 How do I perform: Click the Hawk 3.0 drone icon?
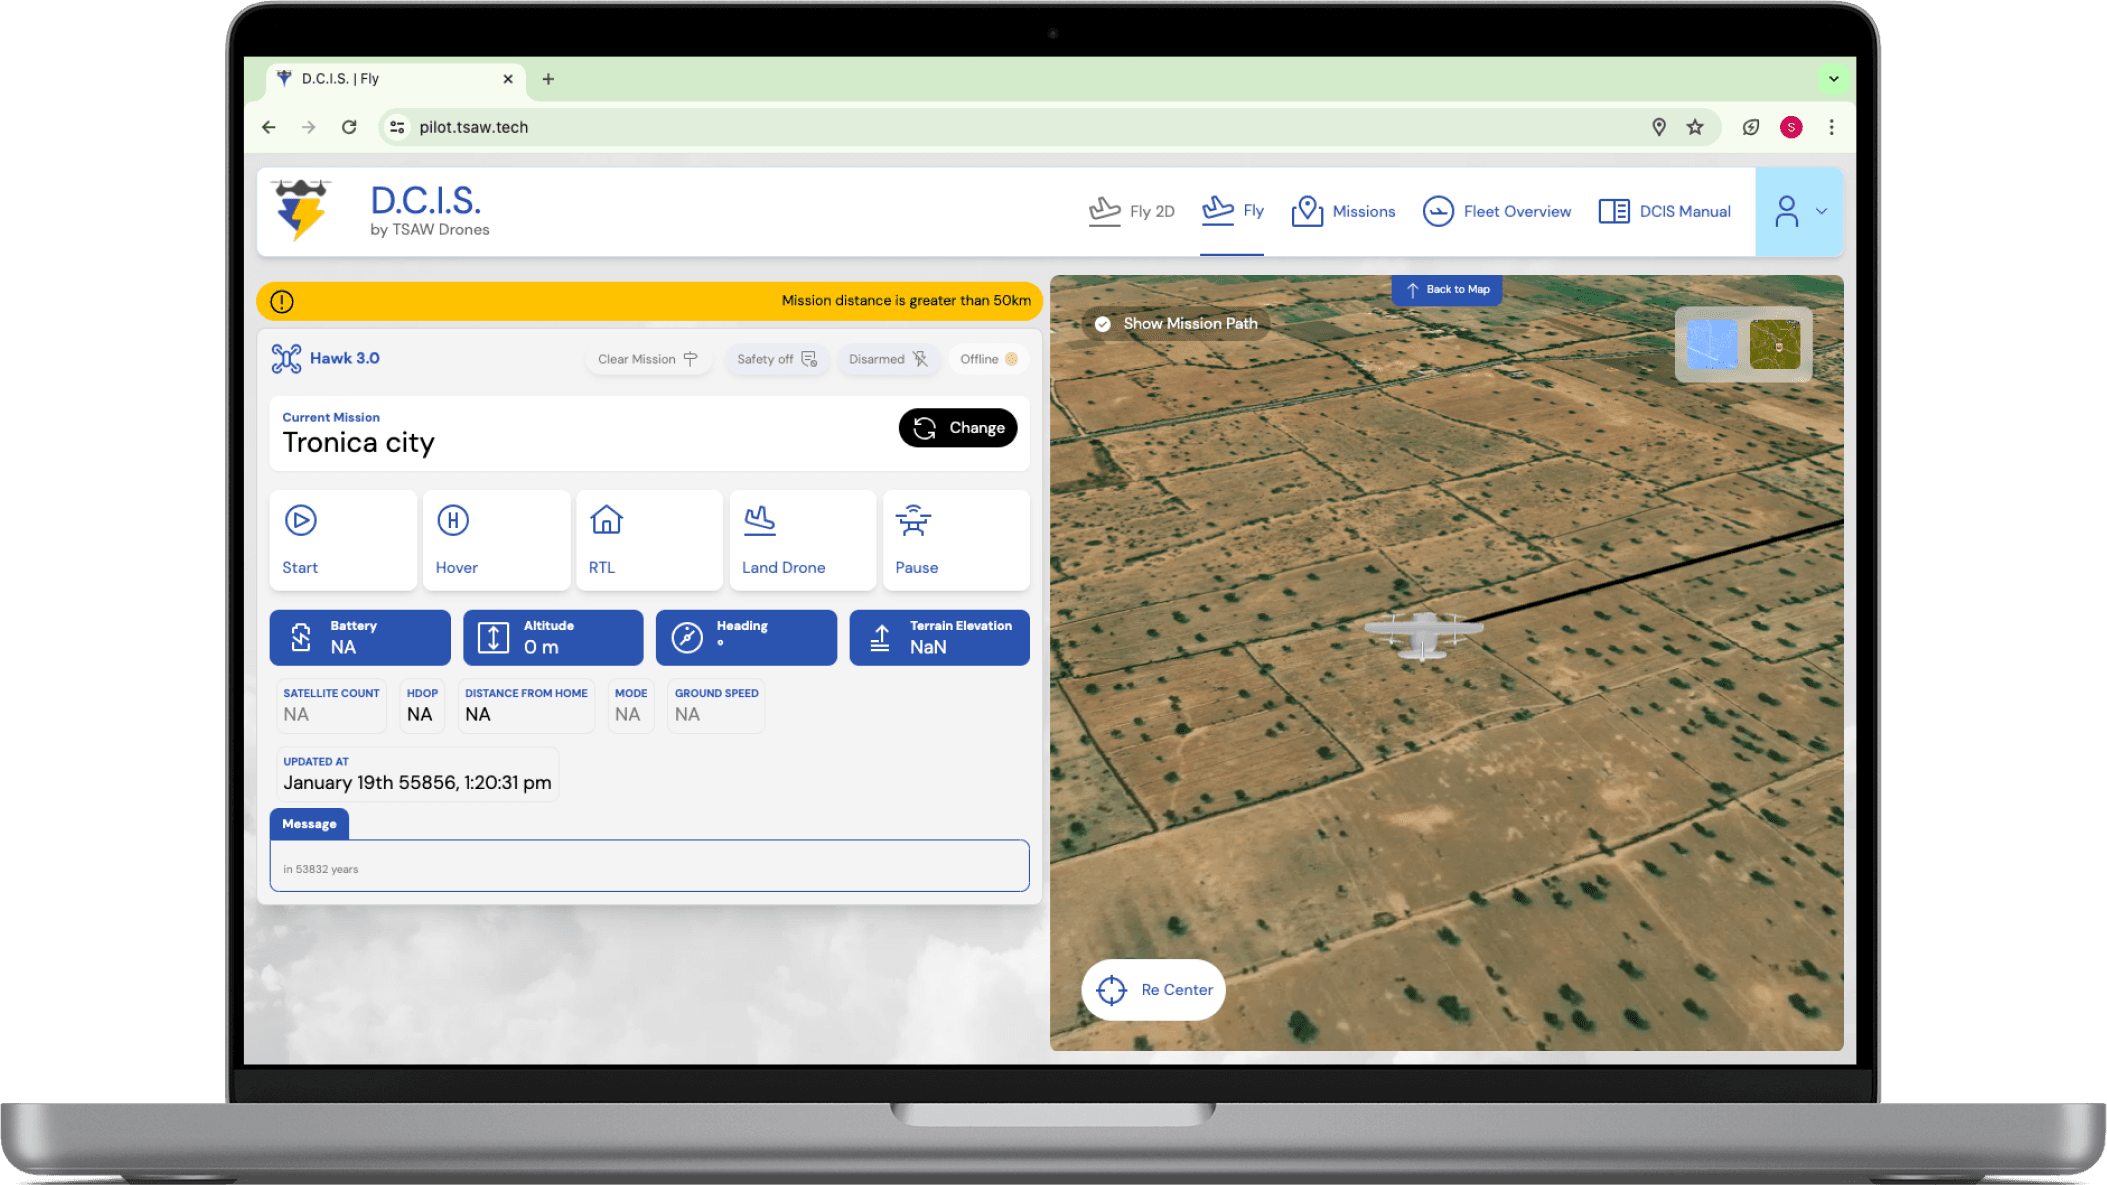[x=286, y=358]
